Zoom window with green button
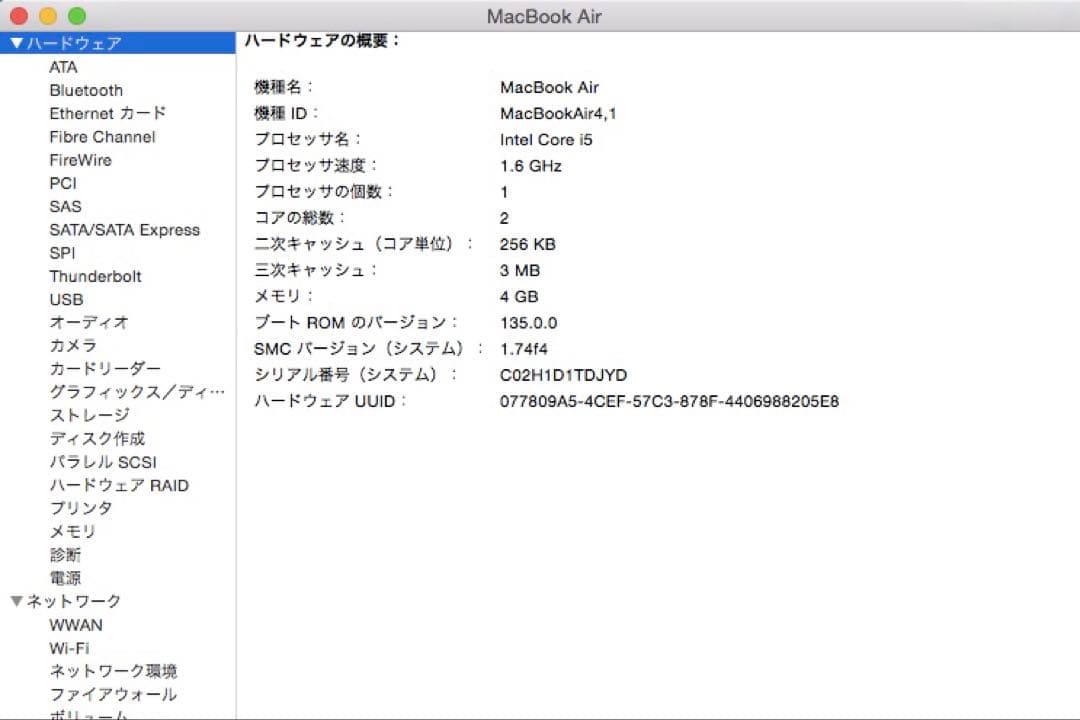Screen dimensions: 1080x720 [77, 16]
